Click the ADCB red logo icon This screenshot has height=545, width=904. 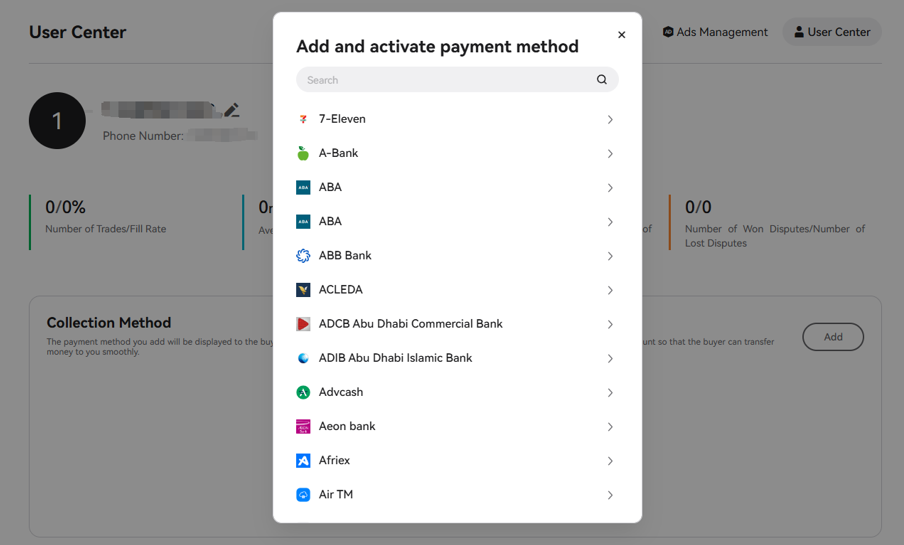[303, 324]
